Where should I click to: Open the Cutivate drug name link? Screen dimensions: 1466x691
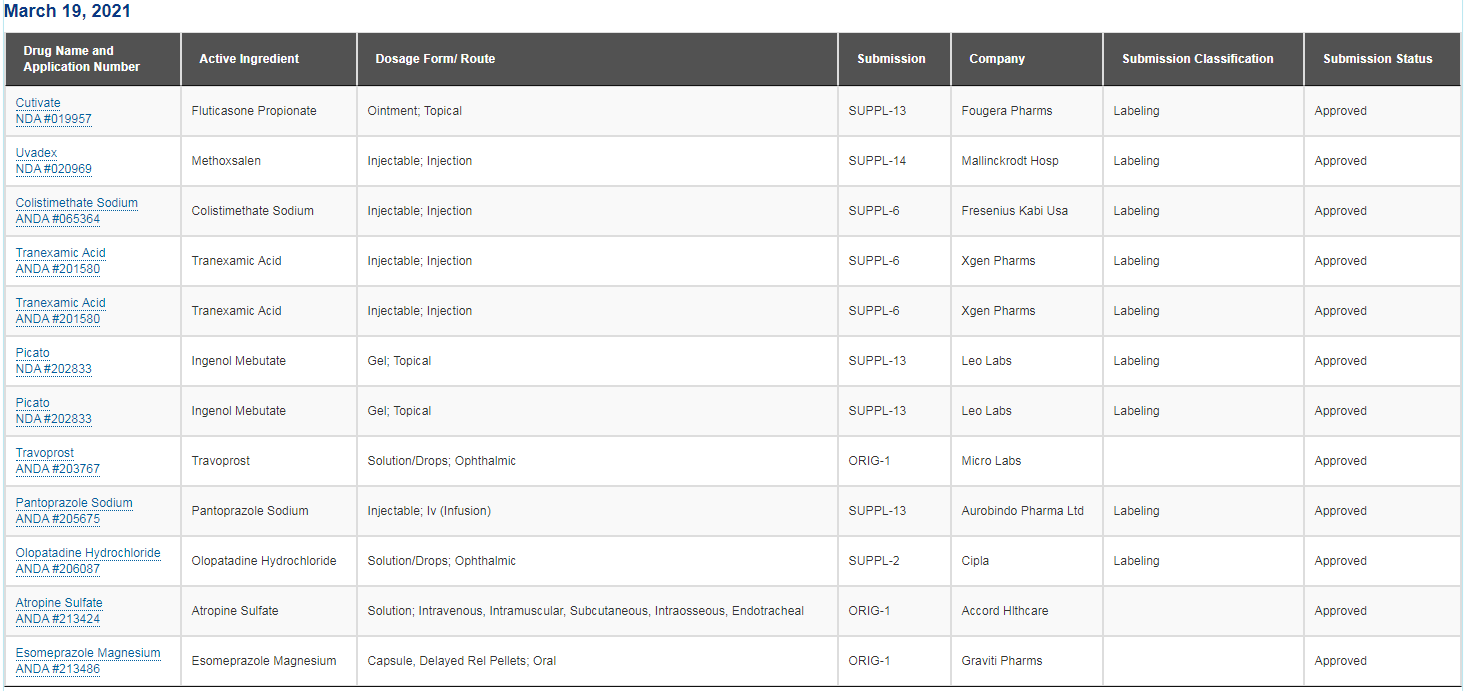38,103
